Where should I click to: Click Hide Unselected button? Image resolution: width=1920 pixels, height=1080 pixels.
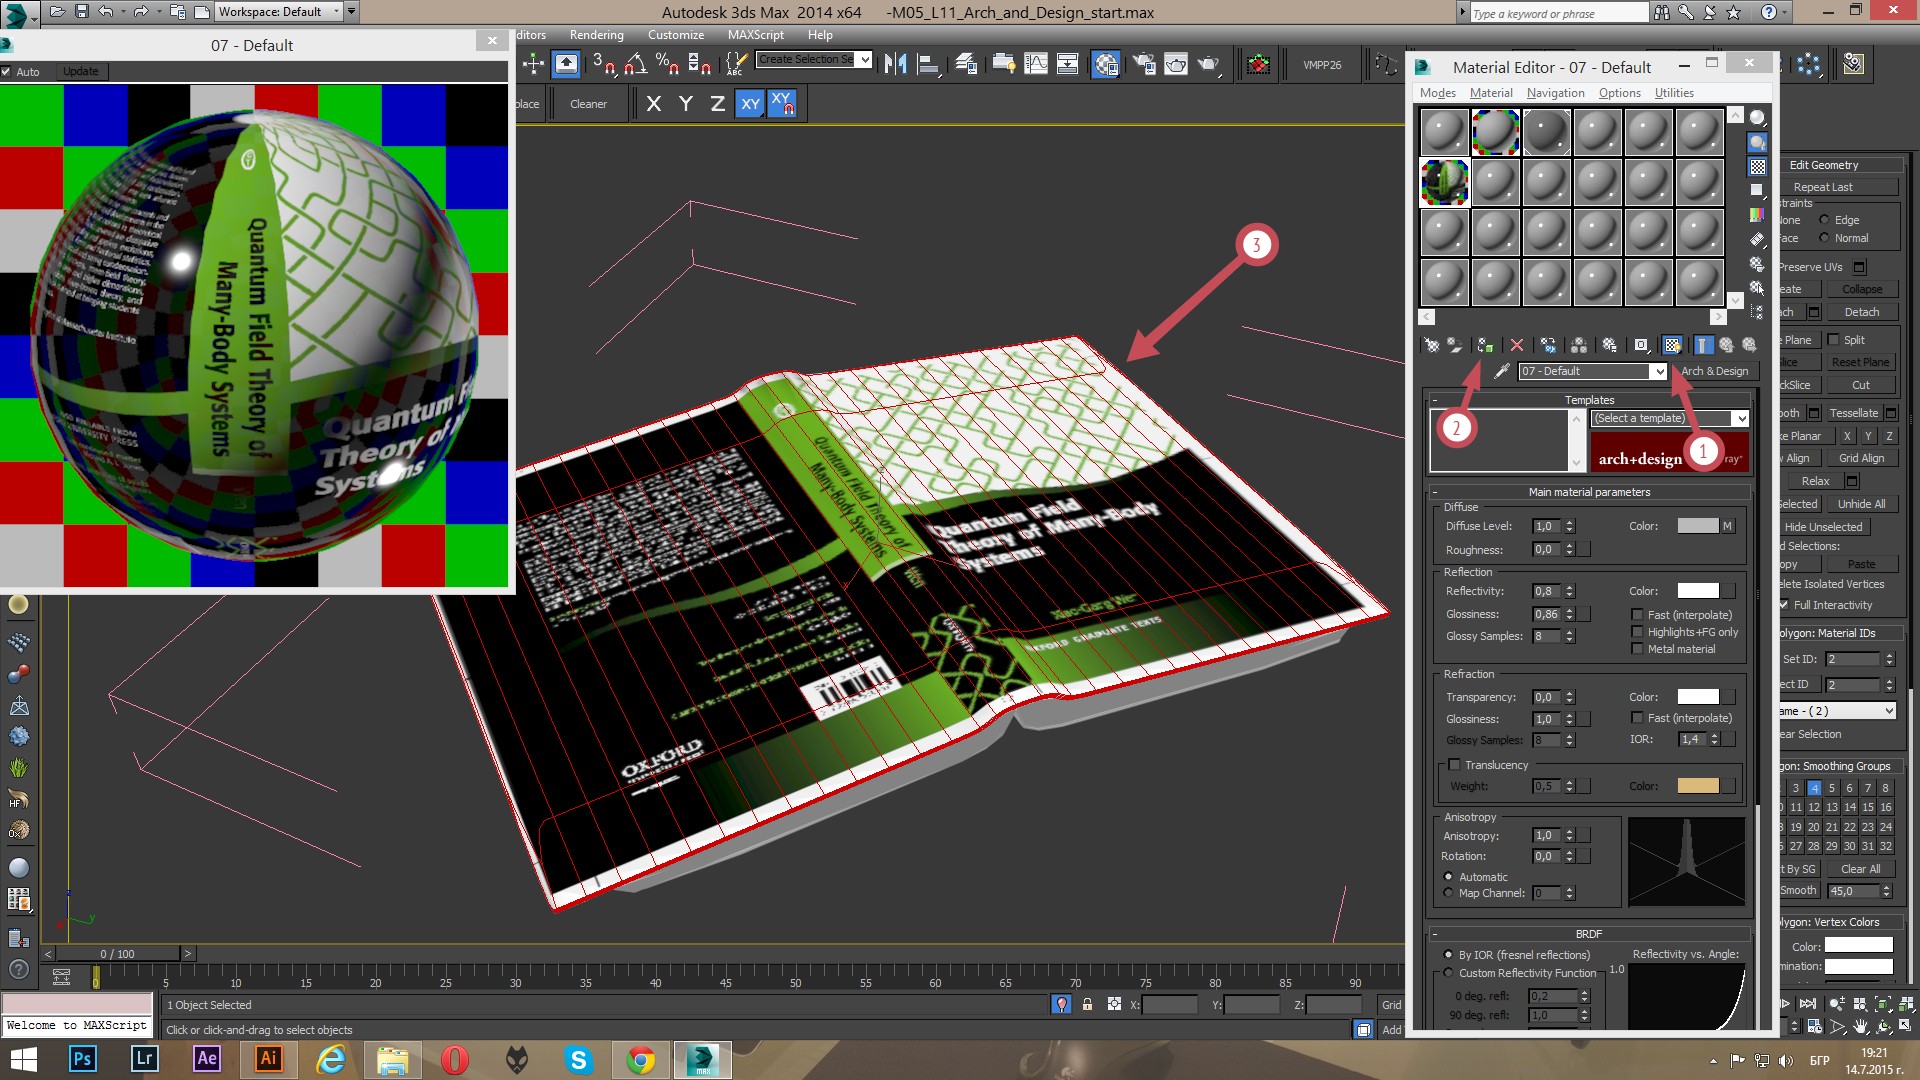[1823, 527]
